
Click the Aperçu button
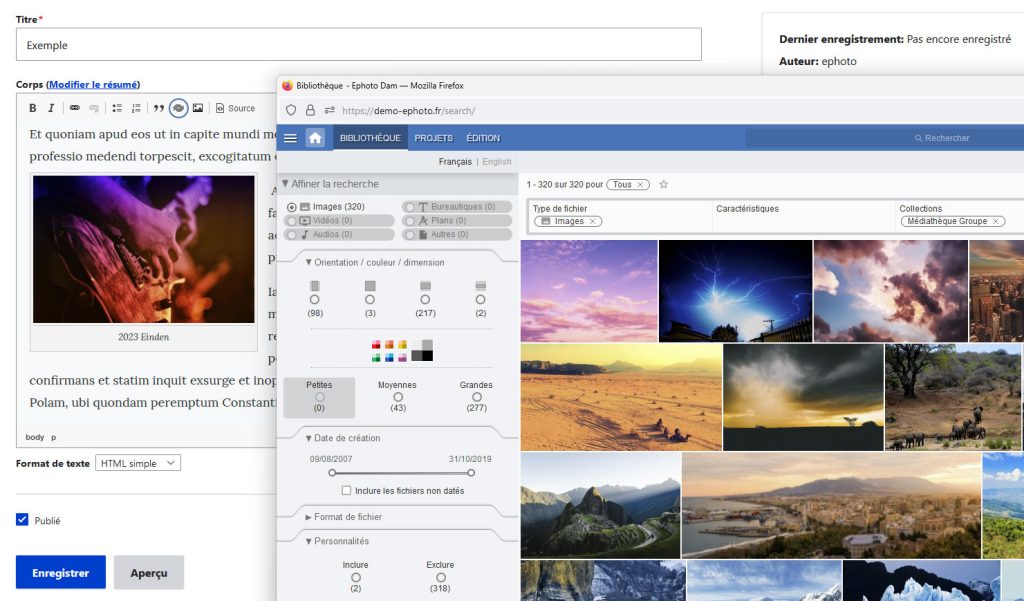[x=149, y=572]
